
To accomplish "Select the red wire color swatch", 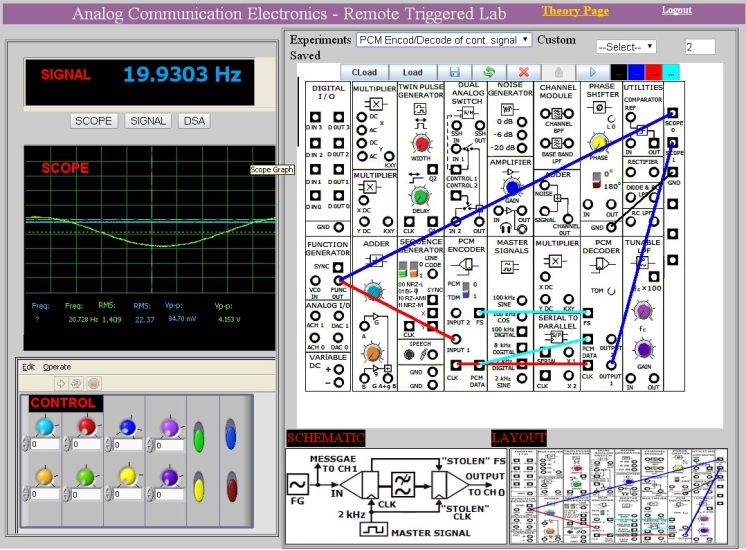I will [653, 72].
